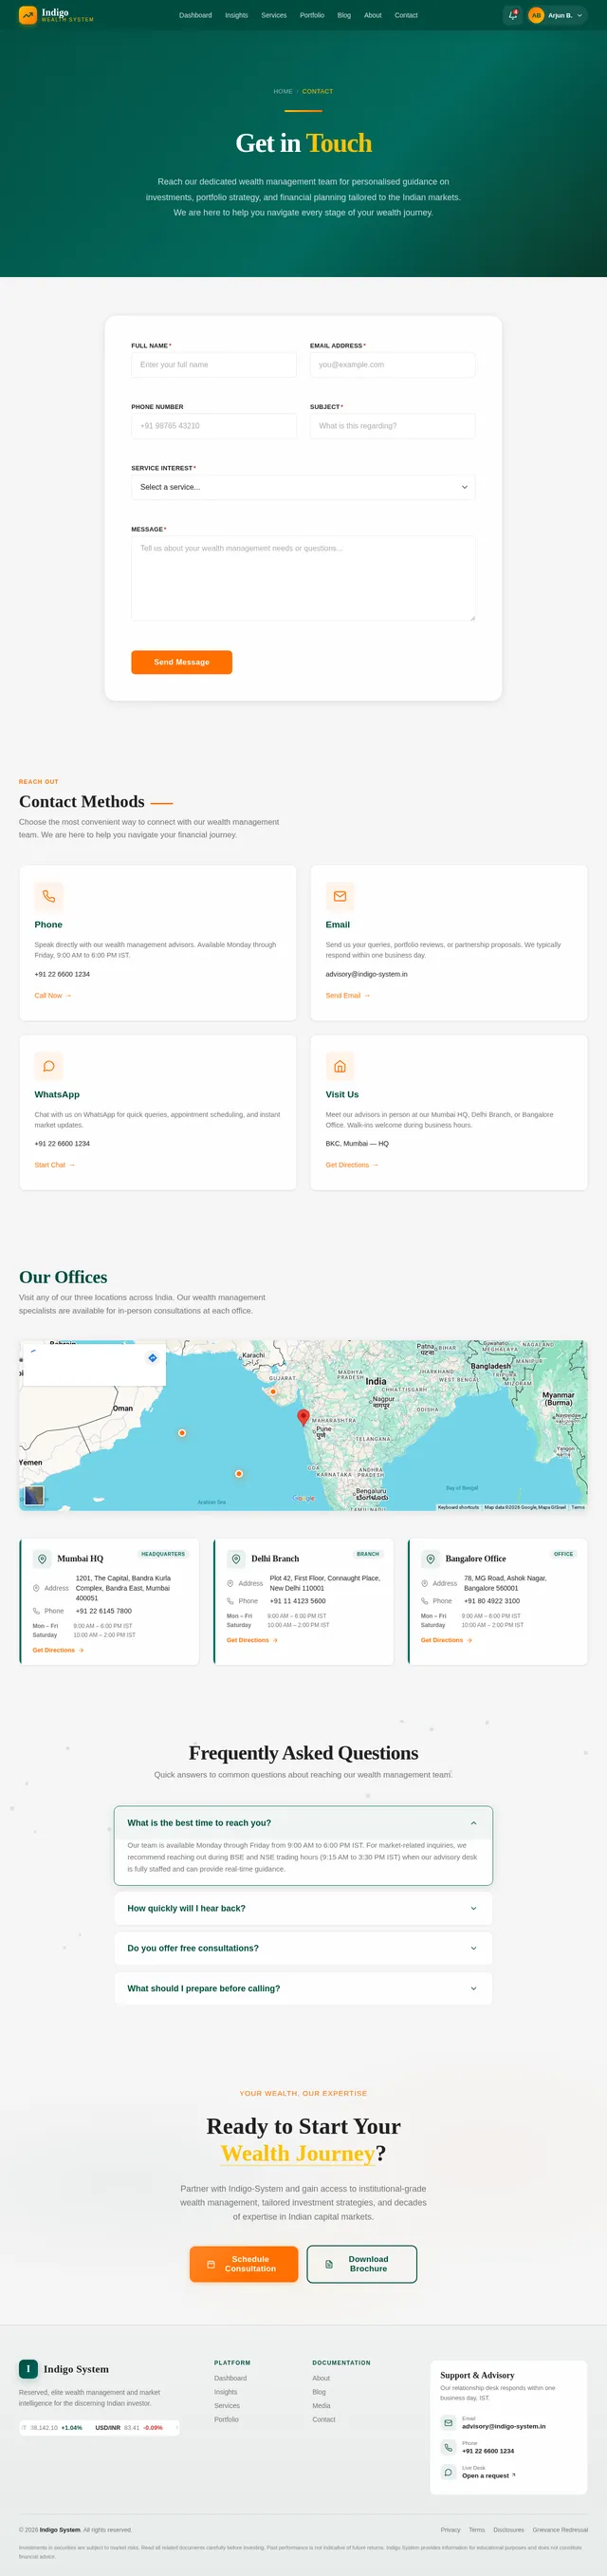Click the Indigo Wealth System logo icon
The height and width of the screenshot is (2576, 607).
tap(27, 15)
